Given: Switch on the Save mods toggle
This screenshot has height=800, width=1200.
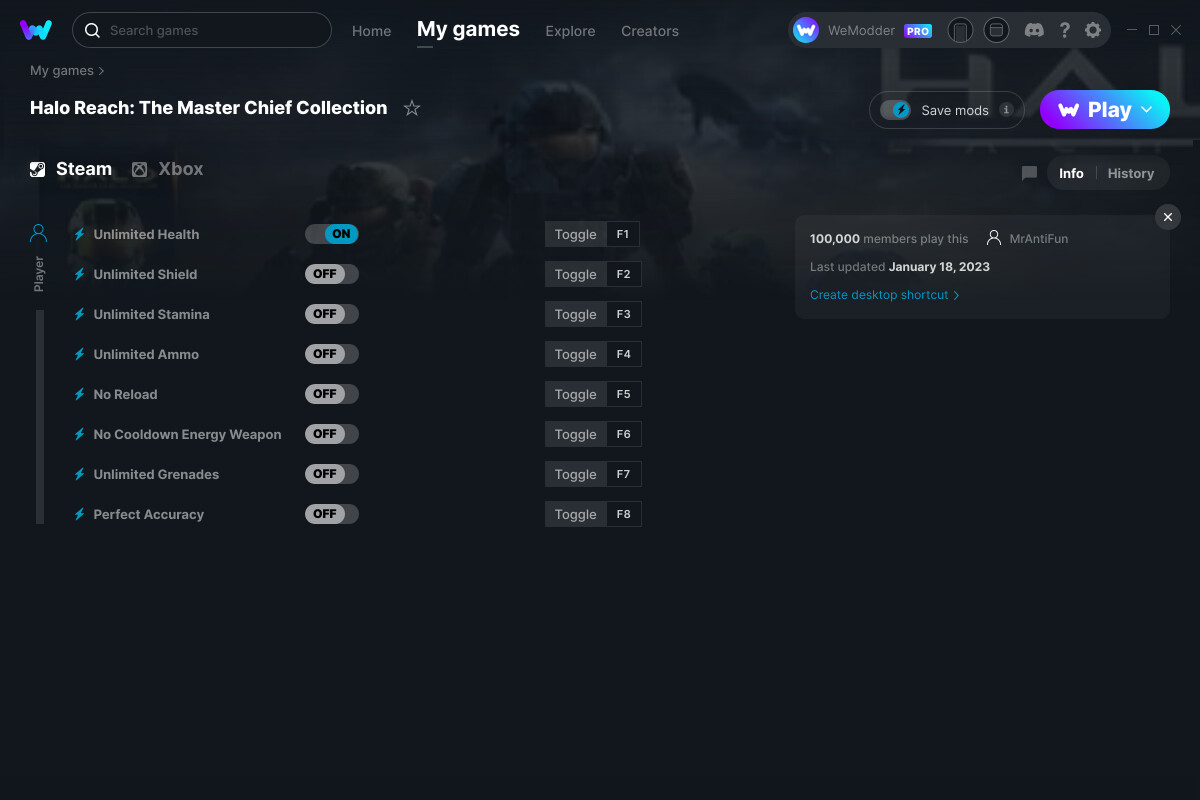Looking at the screenshot, I should 897,110.
